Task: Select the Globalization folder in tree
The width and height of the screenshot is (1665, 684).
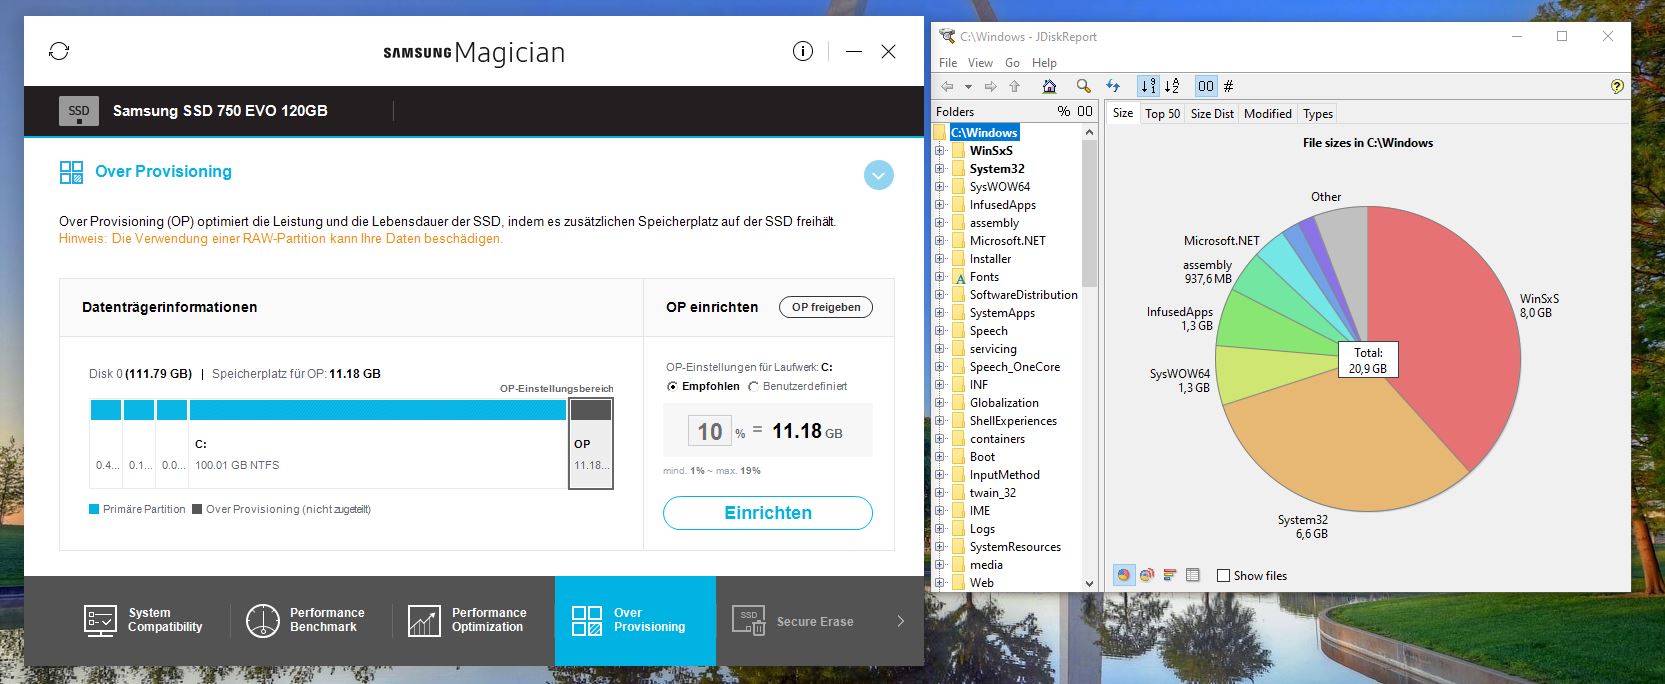Action: pyautogui.click(x=1004, y=403)
